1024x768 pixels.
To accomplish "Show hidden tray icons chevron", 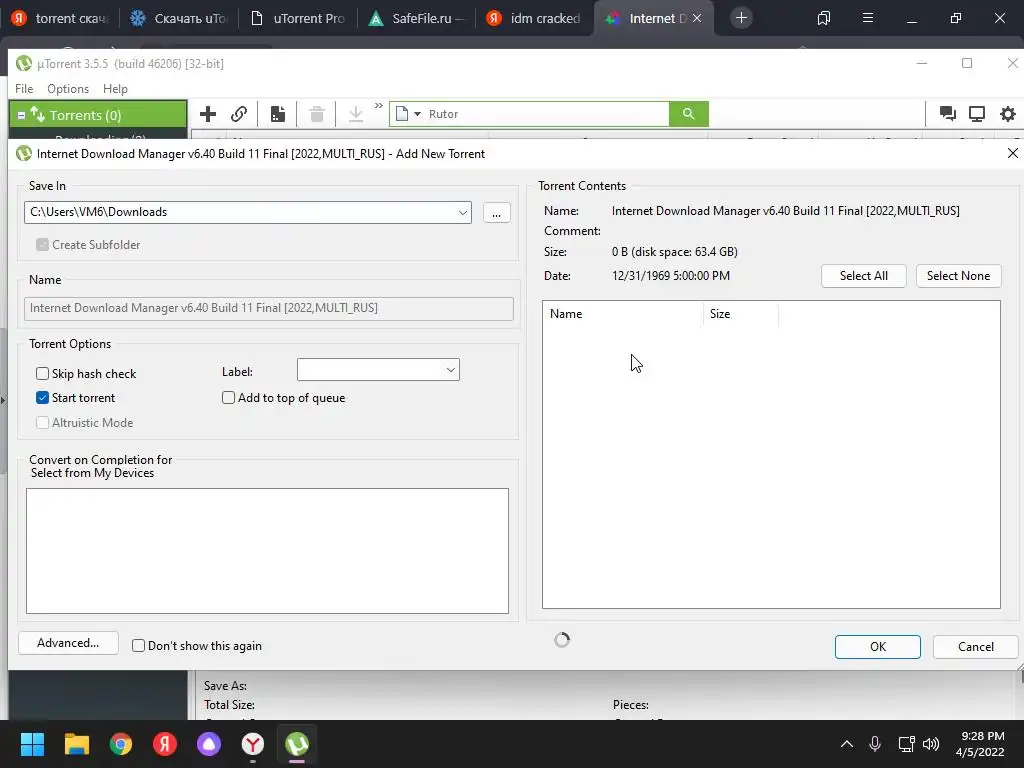I will (846, 744).
